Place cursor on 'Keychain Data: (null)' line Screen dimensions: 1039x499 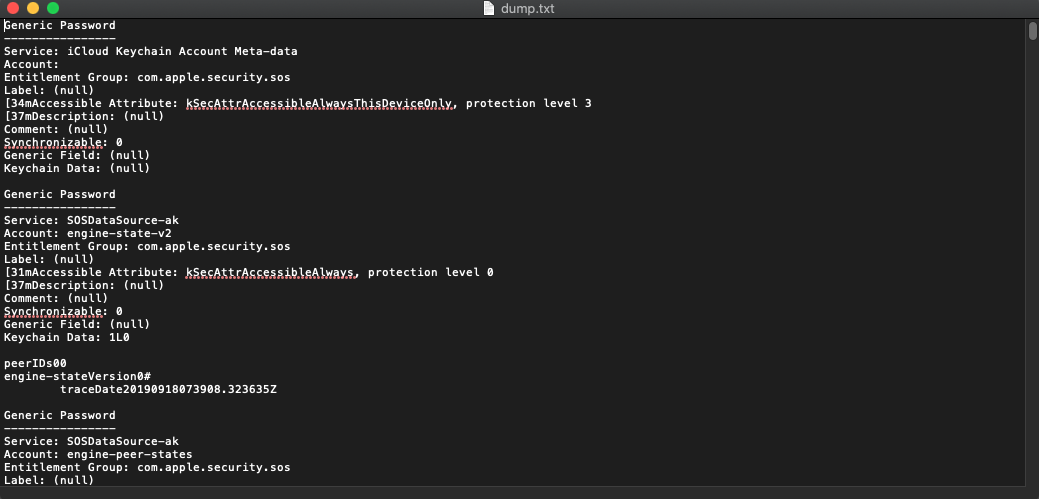[x=77, y=168]
